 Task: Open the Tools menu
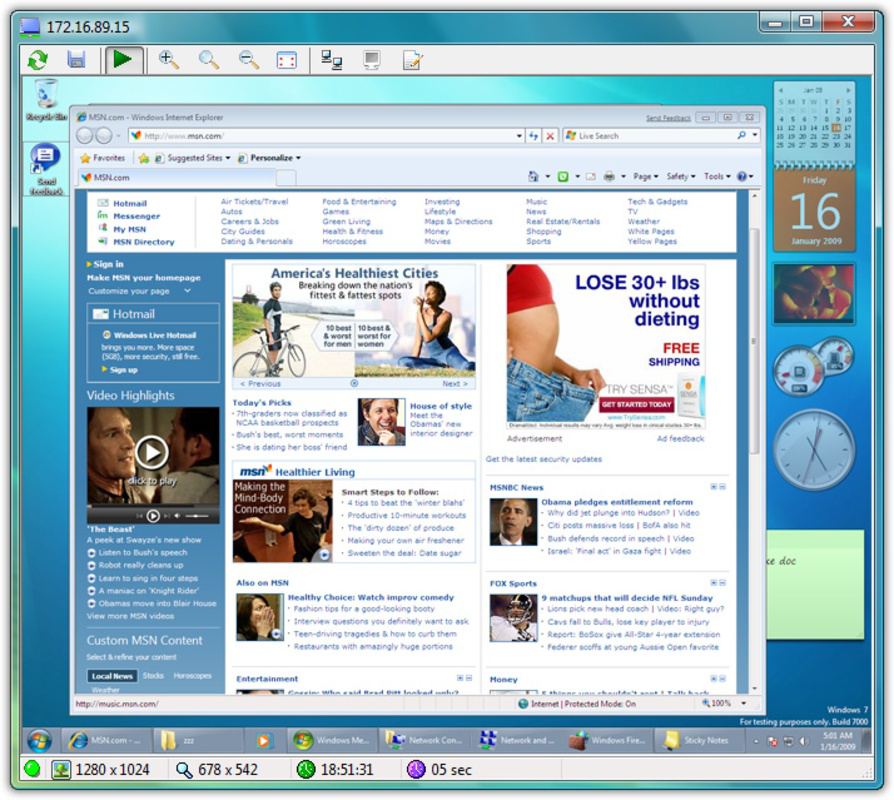(717, 177)
